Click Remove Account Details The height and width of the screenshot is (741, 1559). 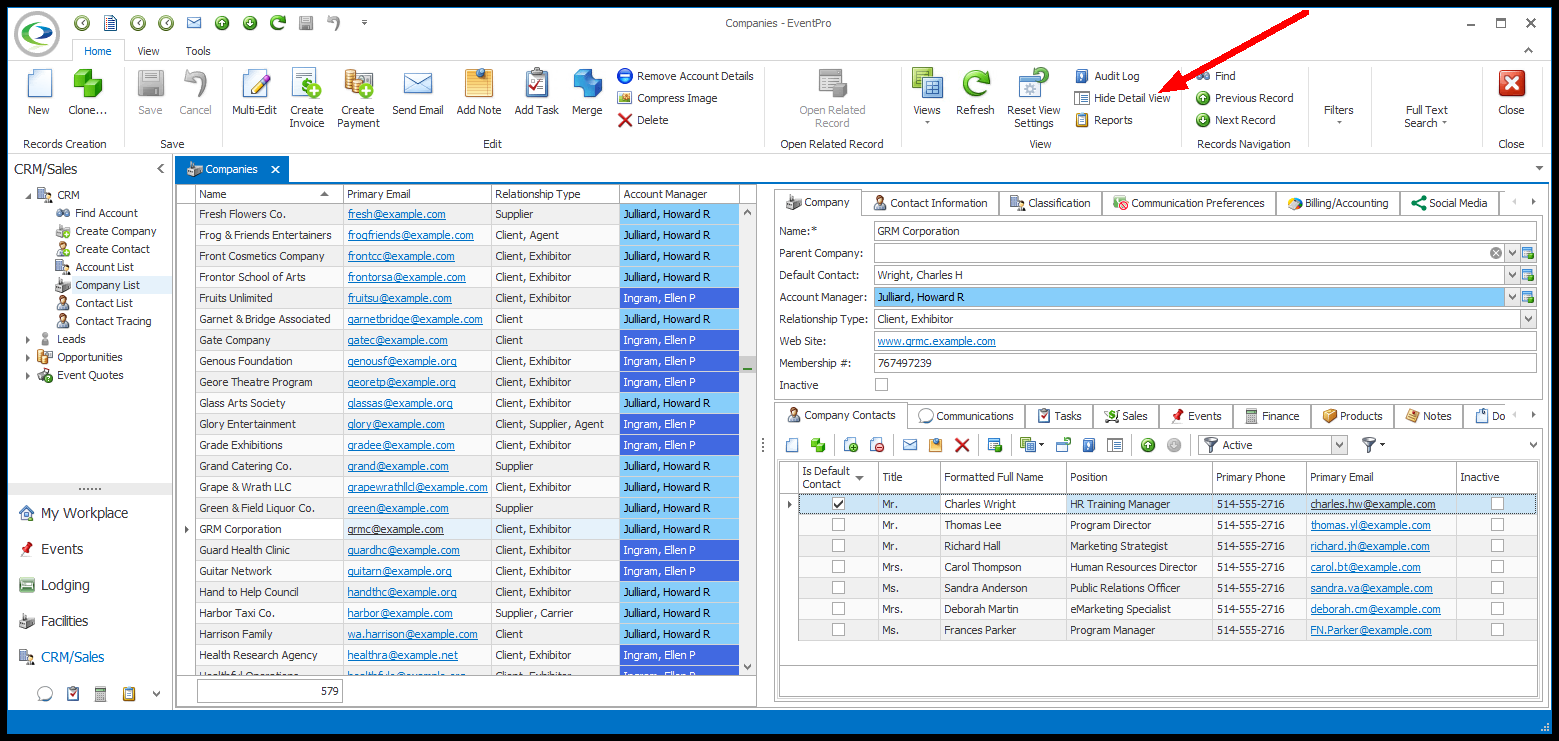685,76
